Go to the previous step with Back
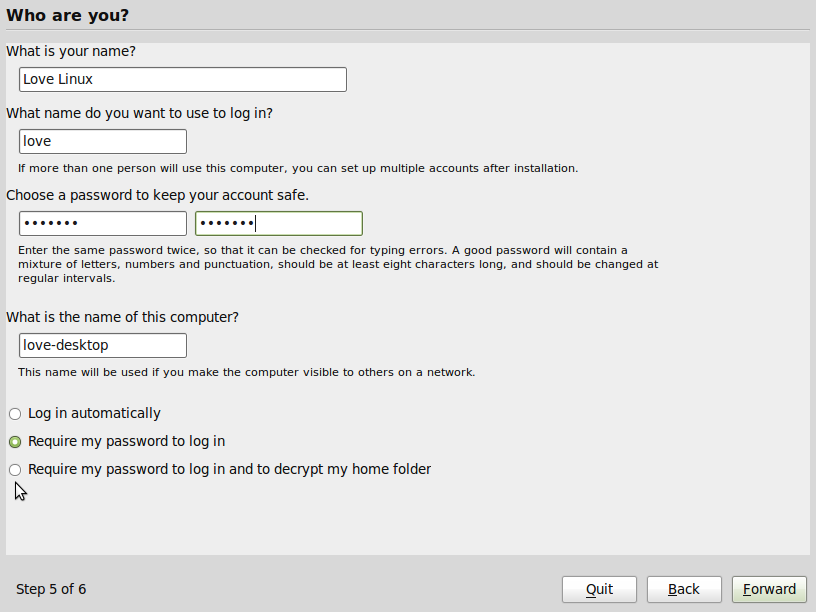816x612 pixels. tap(684, 589)
